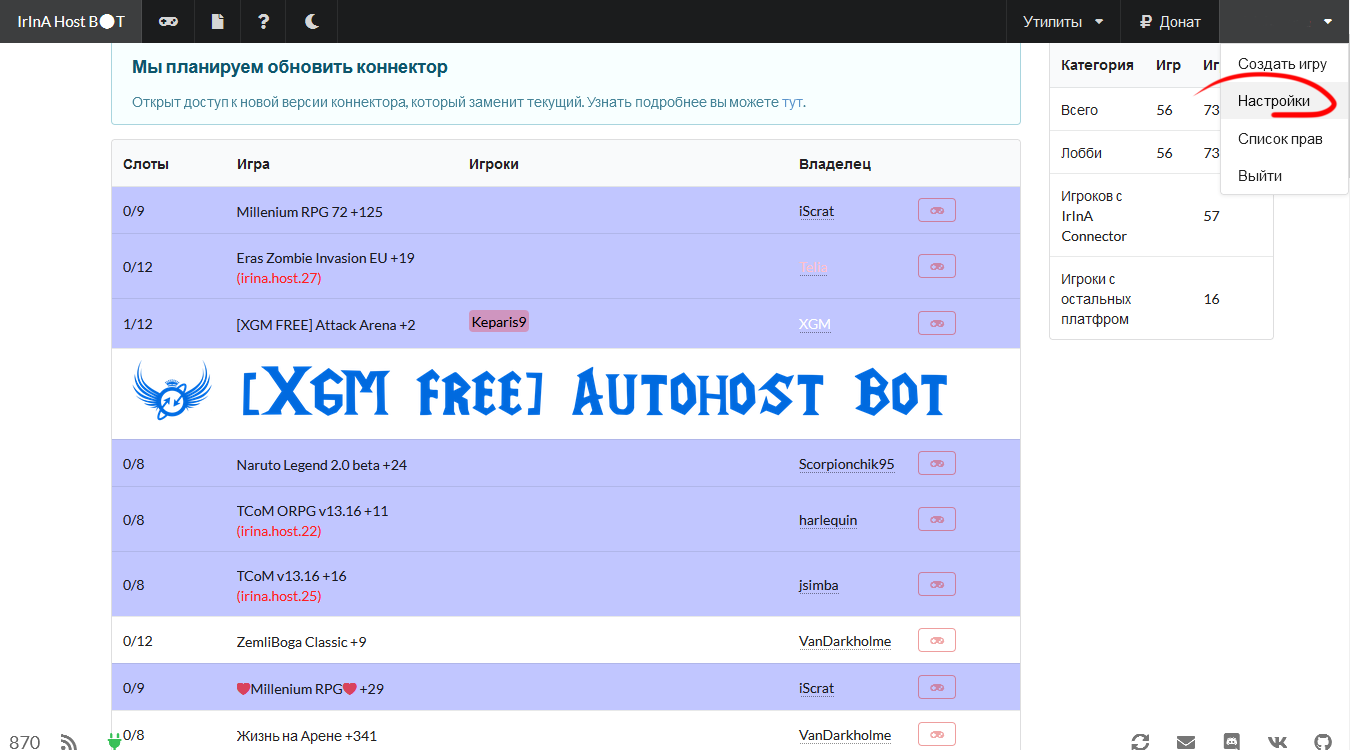1350x750 pixels.
Task: Open iScrat owner of ❤Millenium RPG❤ +29
Action: [816, 688]
